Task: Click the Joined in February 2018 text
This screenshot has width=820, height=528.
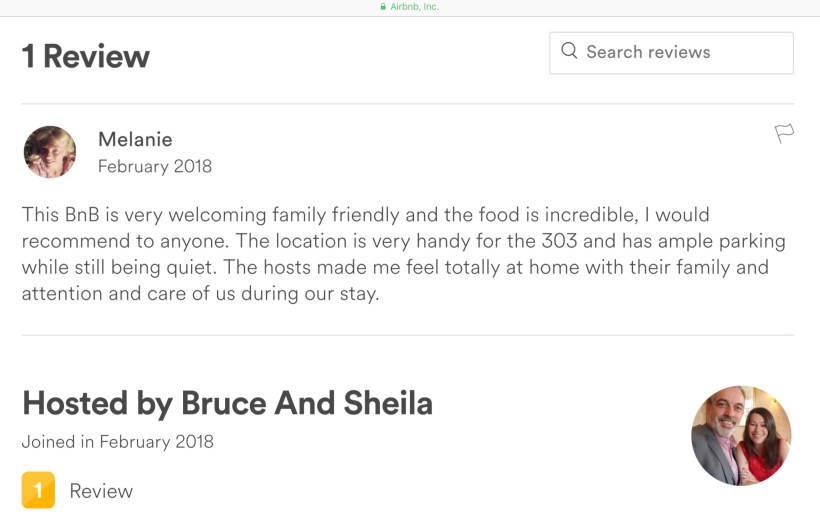Action: pos(118,441)
